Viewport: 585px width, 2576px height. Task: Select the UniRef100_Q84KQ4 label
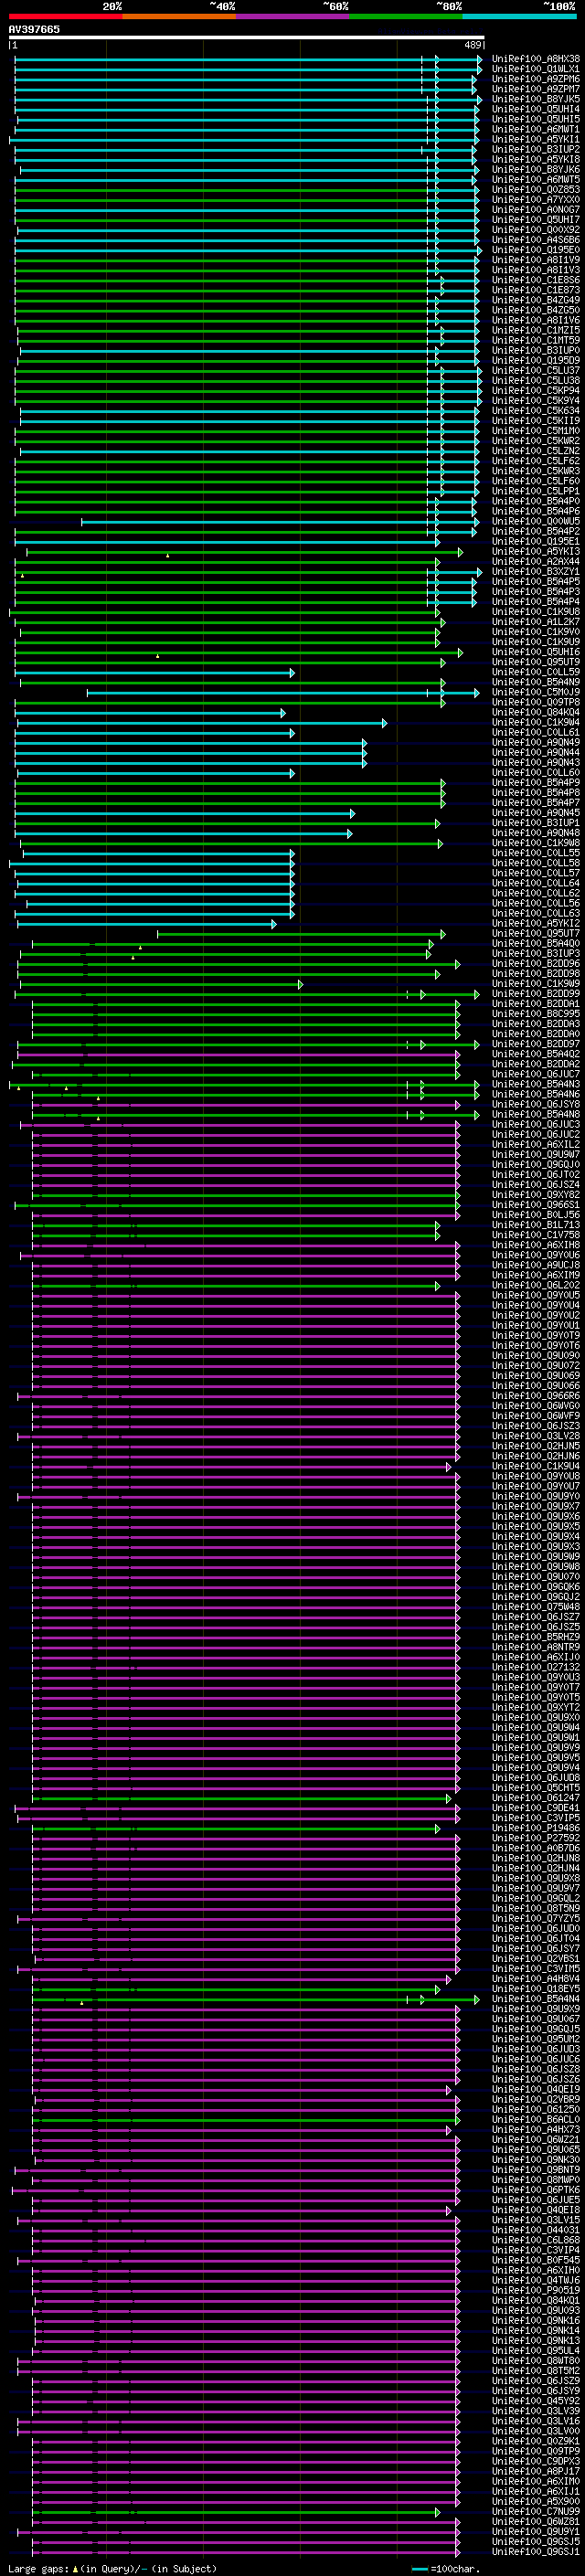pos(536,712)
